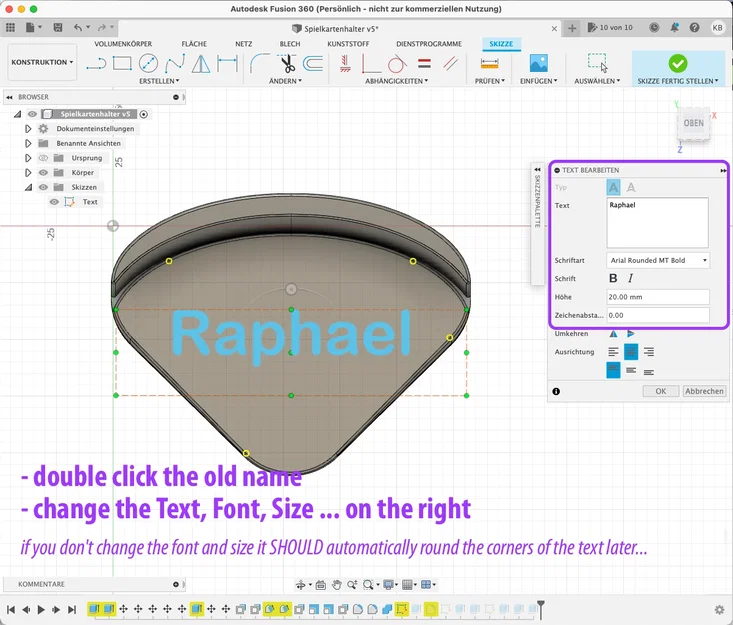Expand the Benannte Ansichten tree node
This screenshot has width=733, height=625.
tap(28, 143)
